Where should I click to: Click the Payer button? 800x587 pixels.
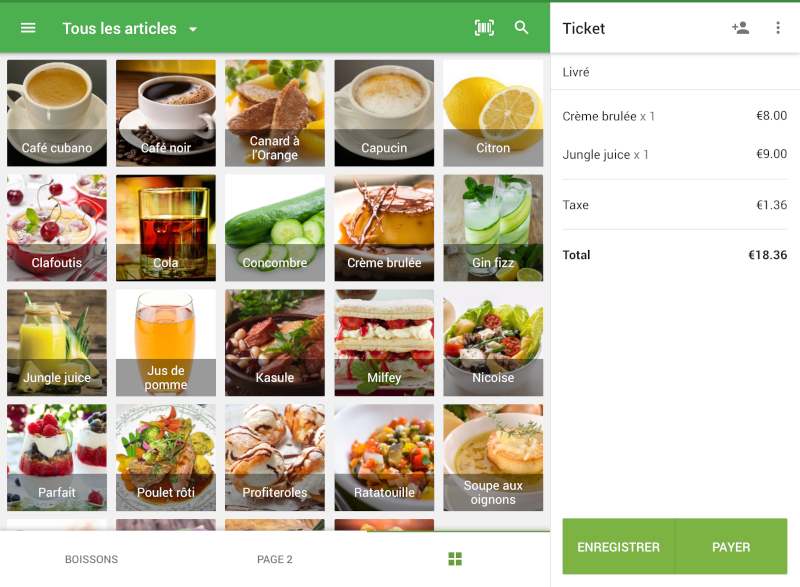tap(731, 547)
